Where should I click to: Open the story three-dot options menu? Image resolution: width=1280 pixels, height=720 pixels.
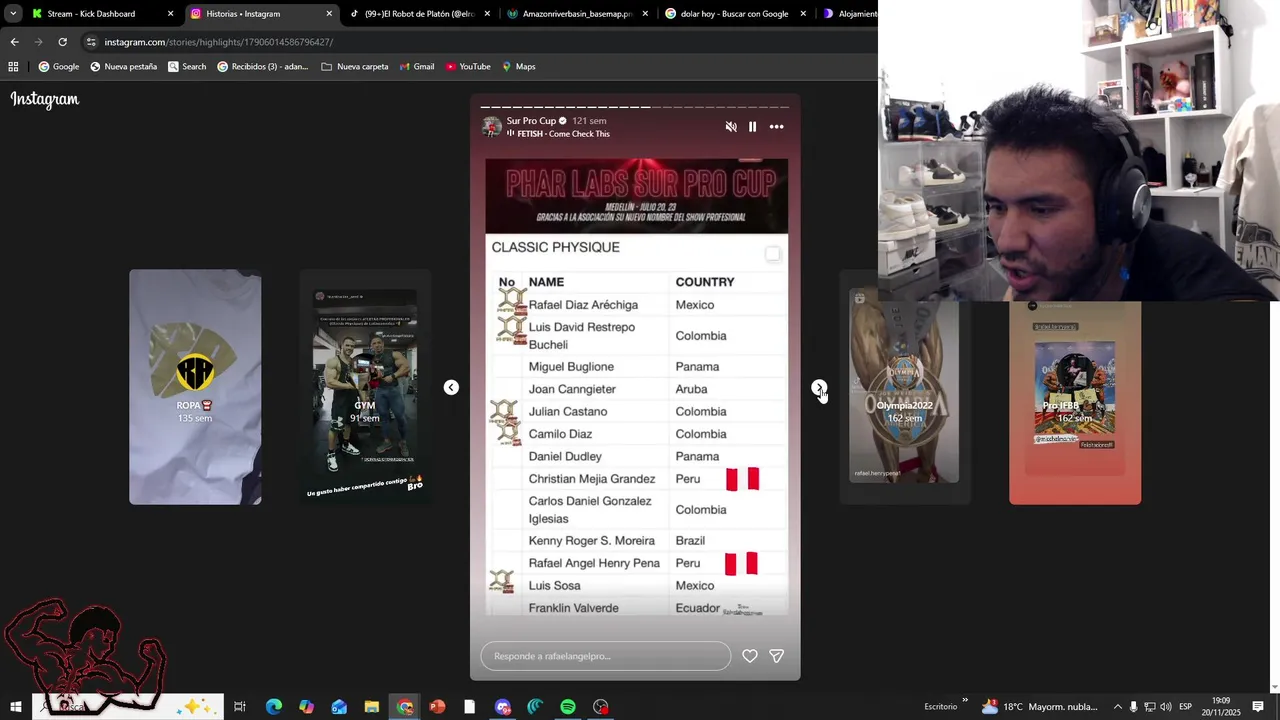(777, 127)
